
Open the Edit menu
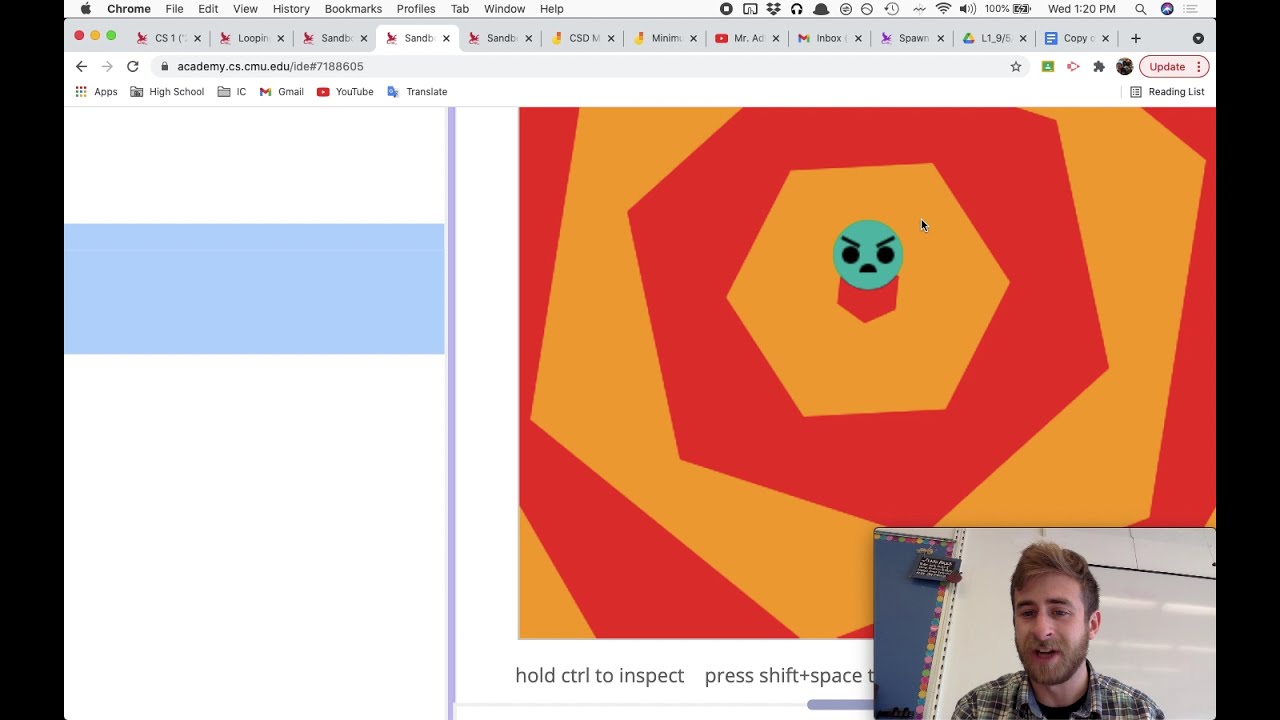point(208,9)
